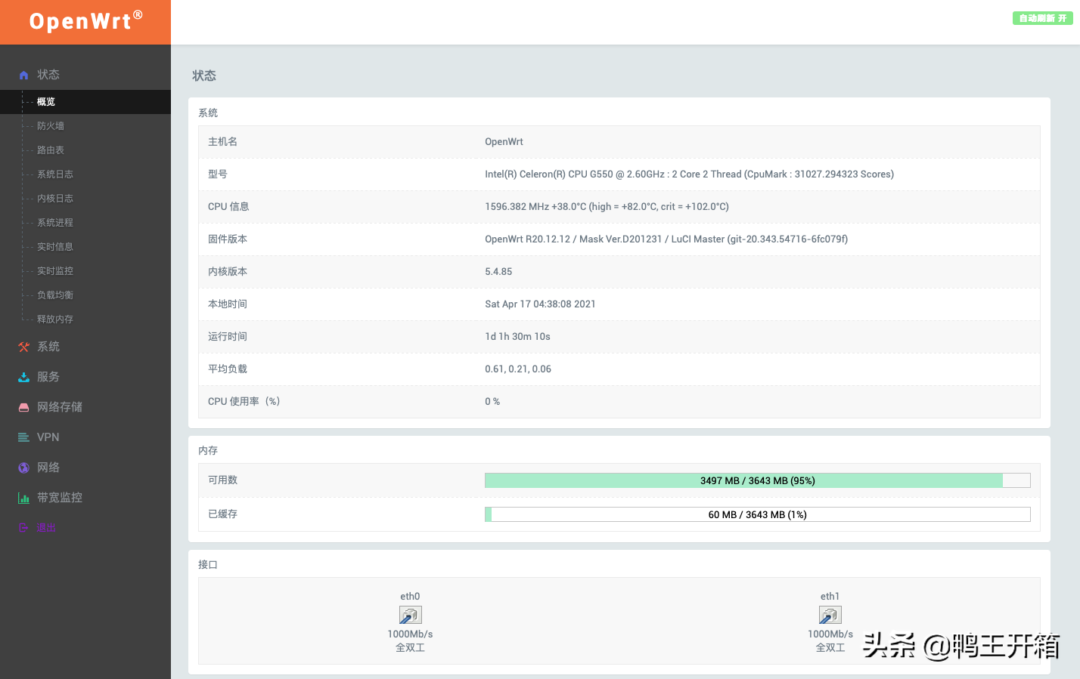The width and height of the screenshot is (1080, 679).
Task: Click the OpenWrt logo
Action: pyautogui.click(x=85, y=21)
